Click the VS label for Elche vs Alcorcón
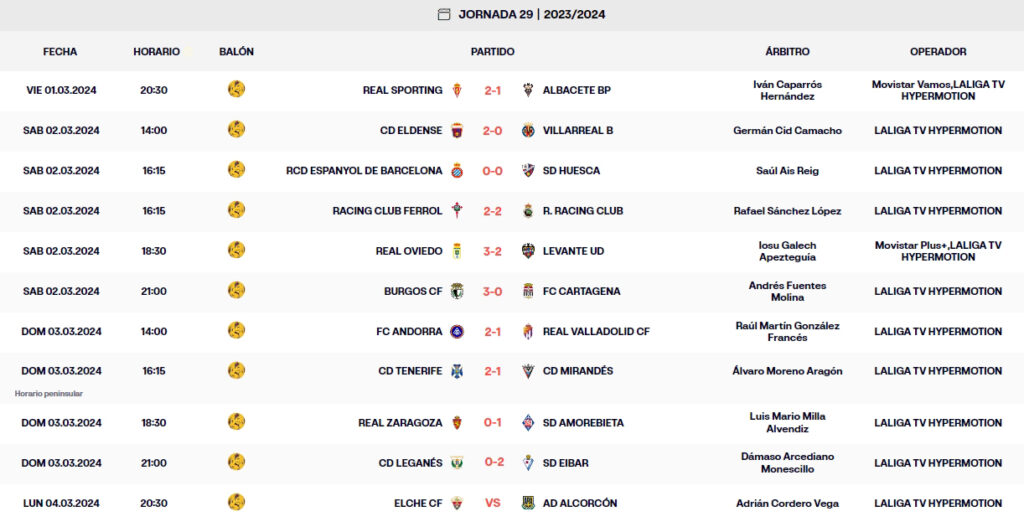1024x527 pixels. pos(493,503)
